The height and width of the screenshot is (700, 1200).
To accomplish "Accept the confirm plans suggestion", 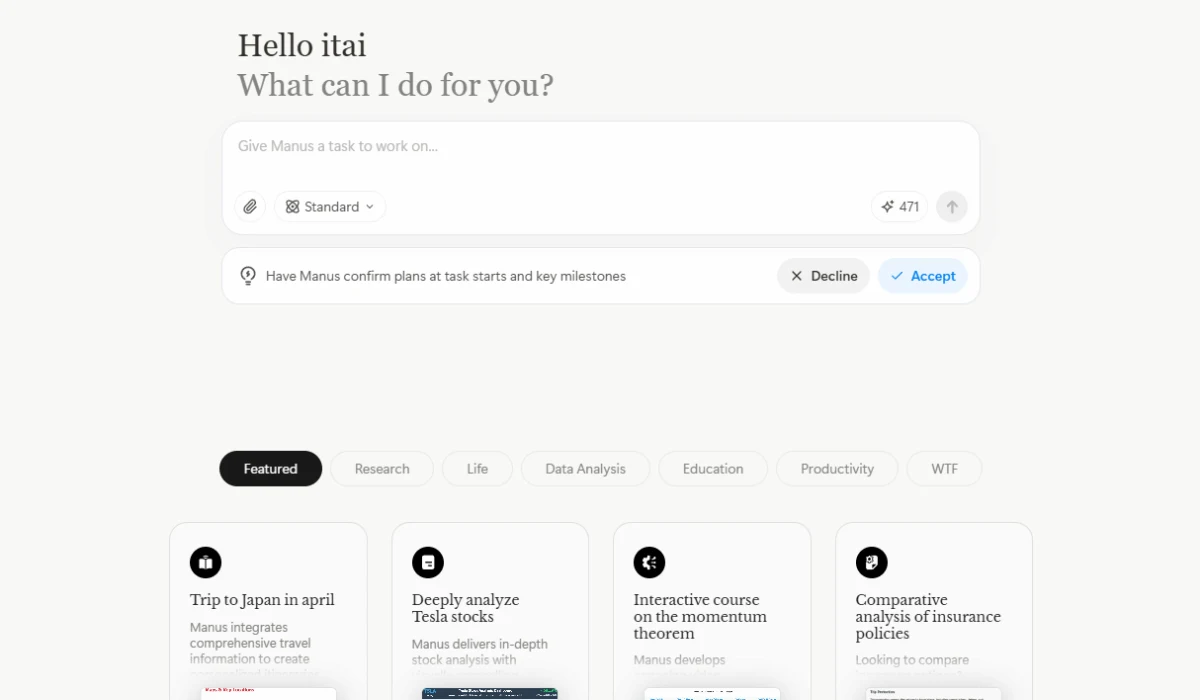I will click(922, 276).
